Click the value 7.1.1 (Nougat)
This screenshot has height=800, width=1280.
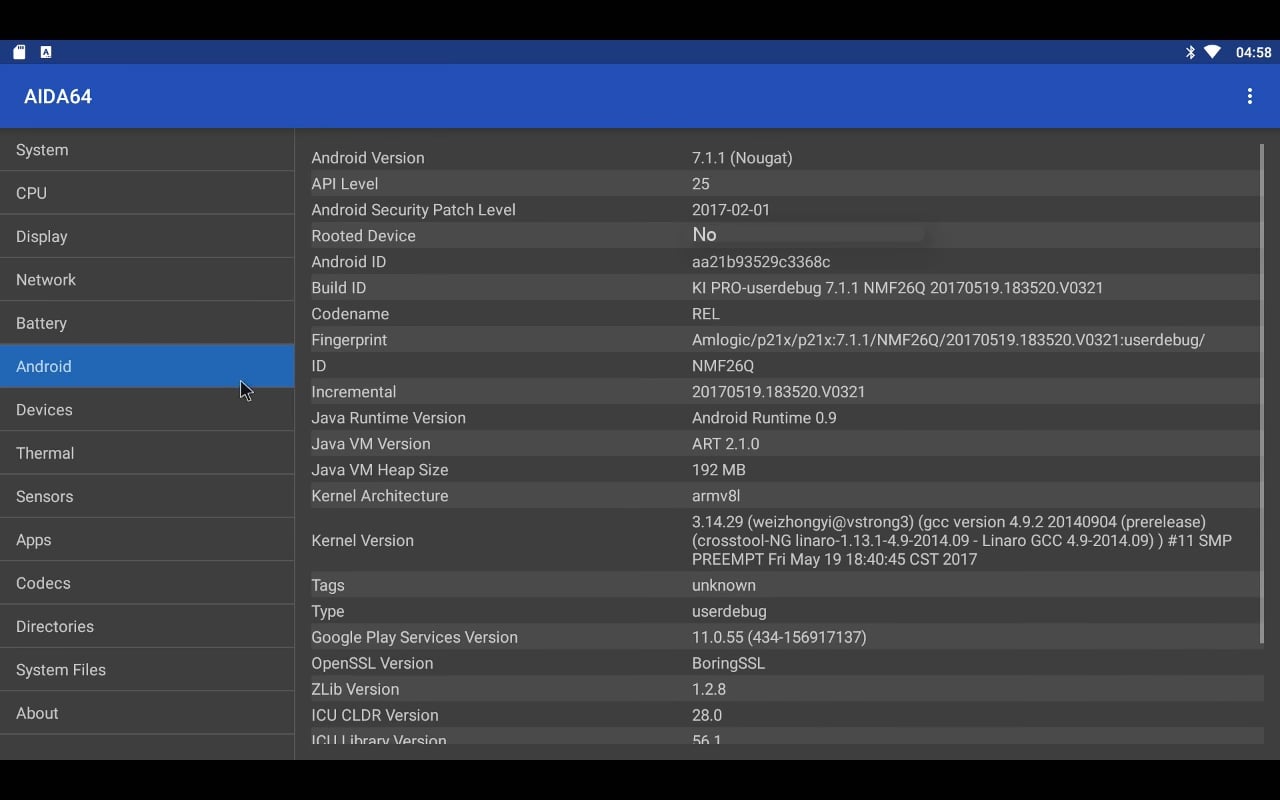tap(742, 158)
